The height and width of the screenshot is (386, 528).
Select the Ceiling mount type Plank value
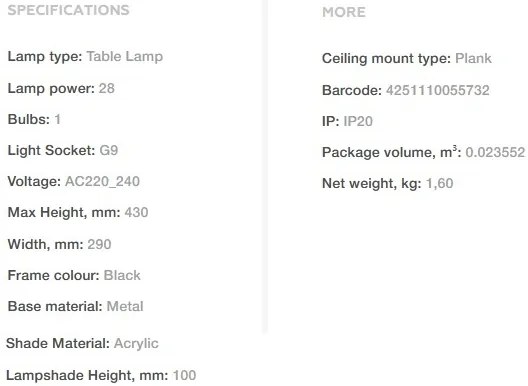tap(473, 58)
